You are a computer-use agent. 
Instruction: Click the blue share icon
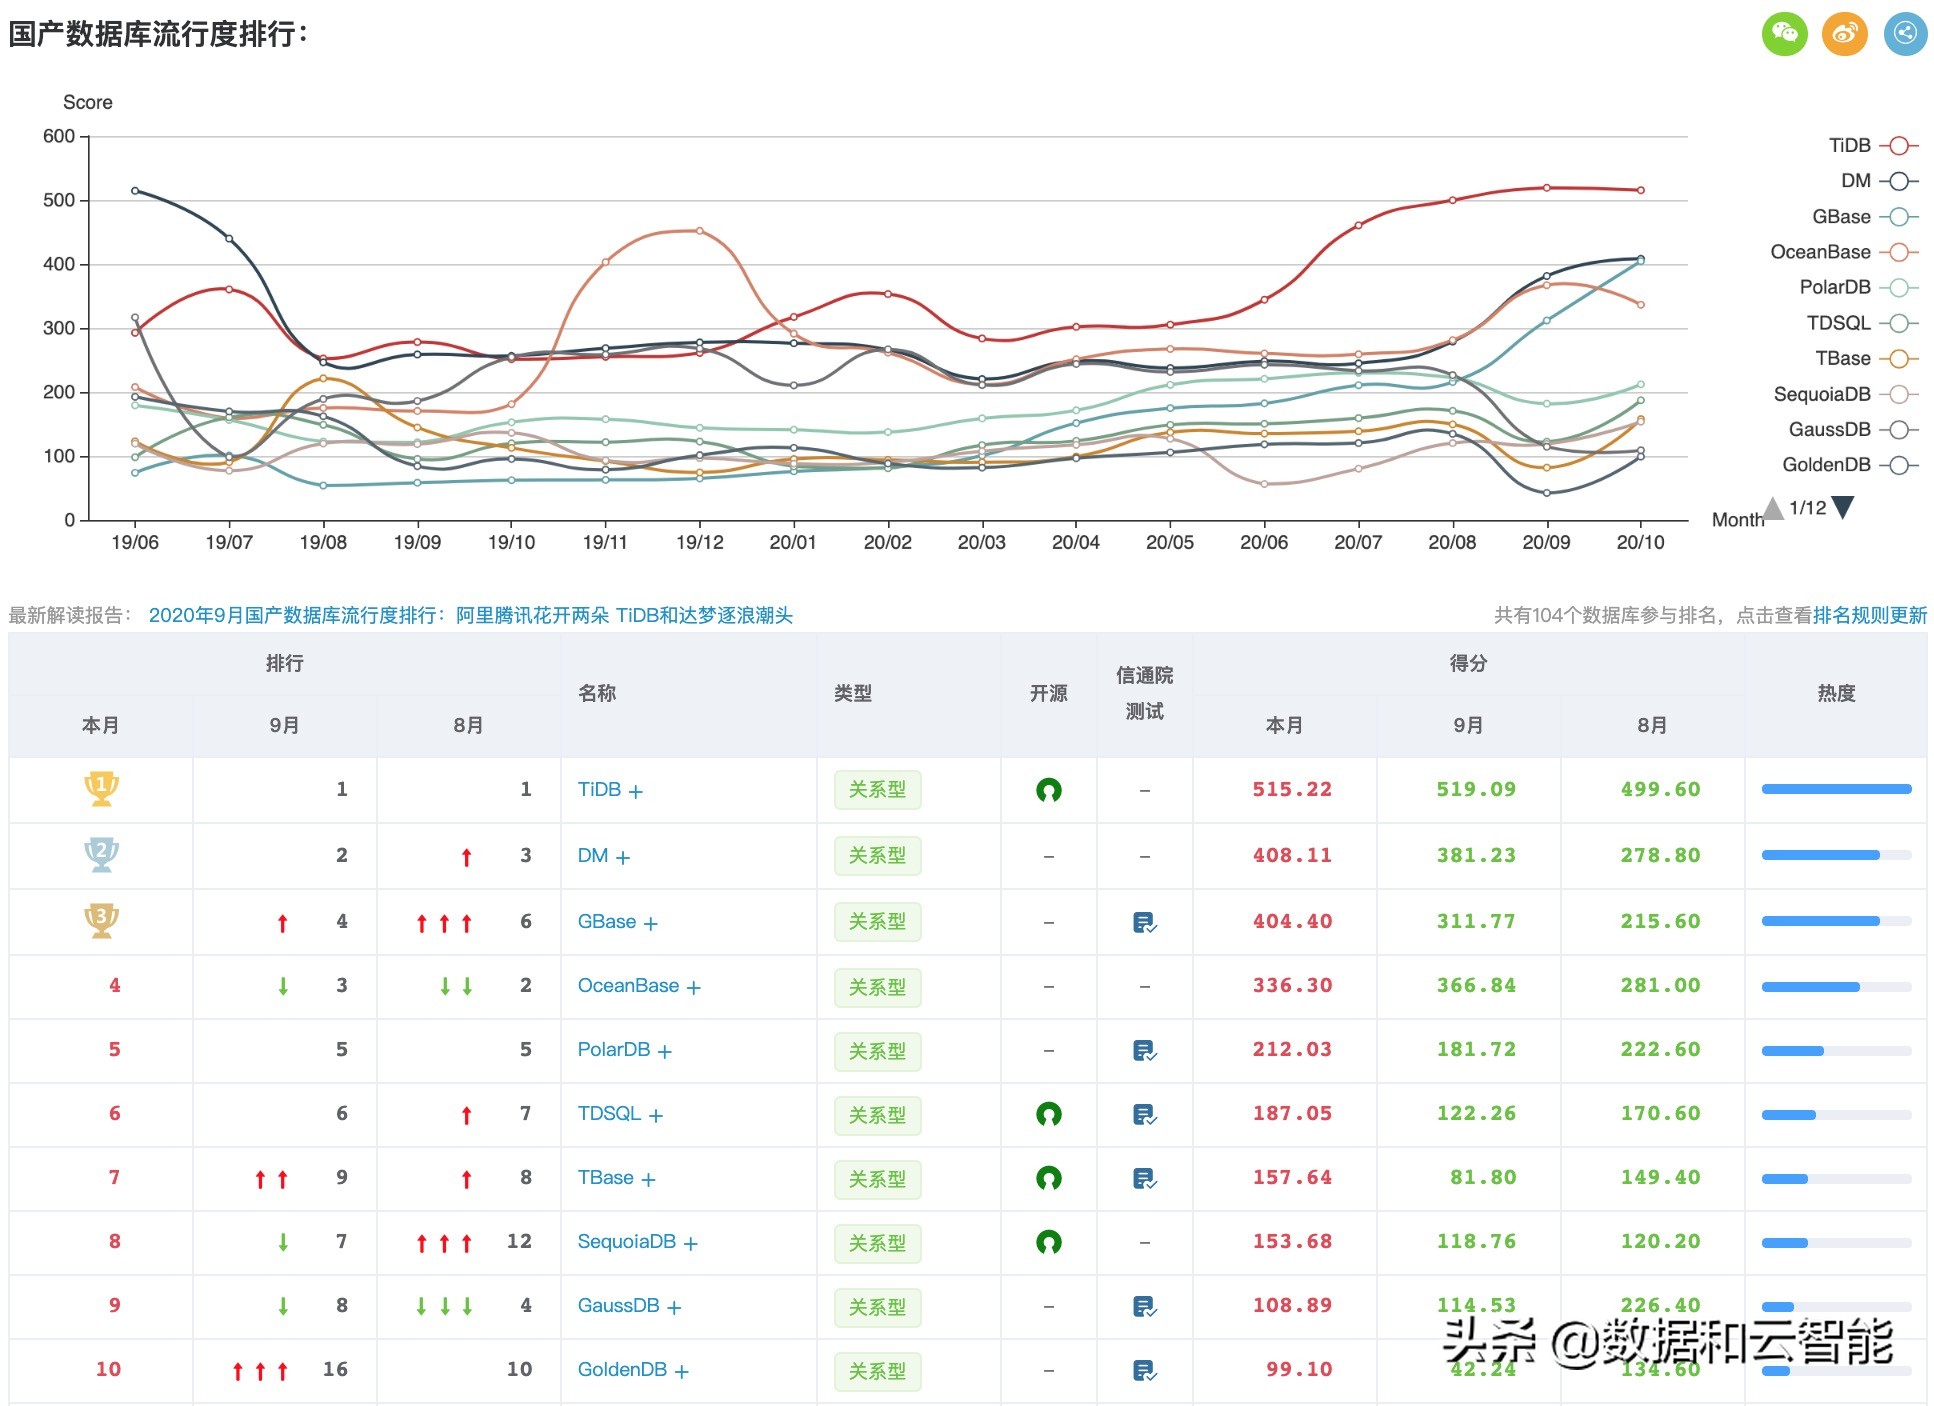[x=1906, y=33]
